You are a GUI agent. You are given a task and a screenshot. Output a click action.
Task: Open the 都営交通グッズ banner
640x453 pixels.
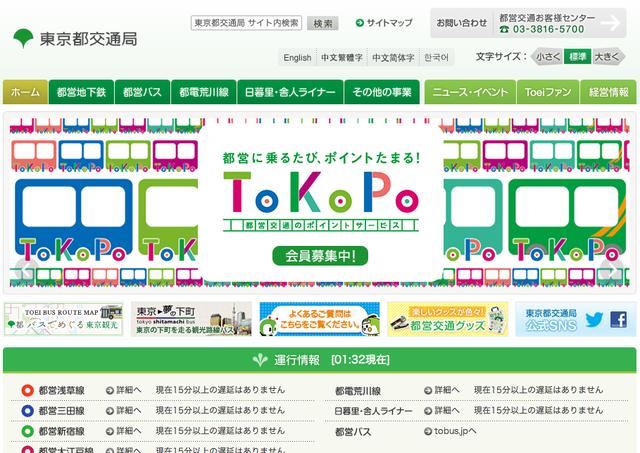(x=448, y=320)
